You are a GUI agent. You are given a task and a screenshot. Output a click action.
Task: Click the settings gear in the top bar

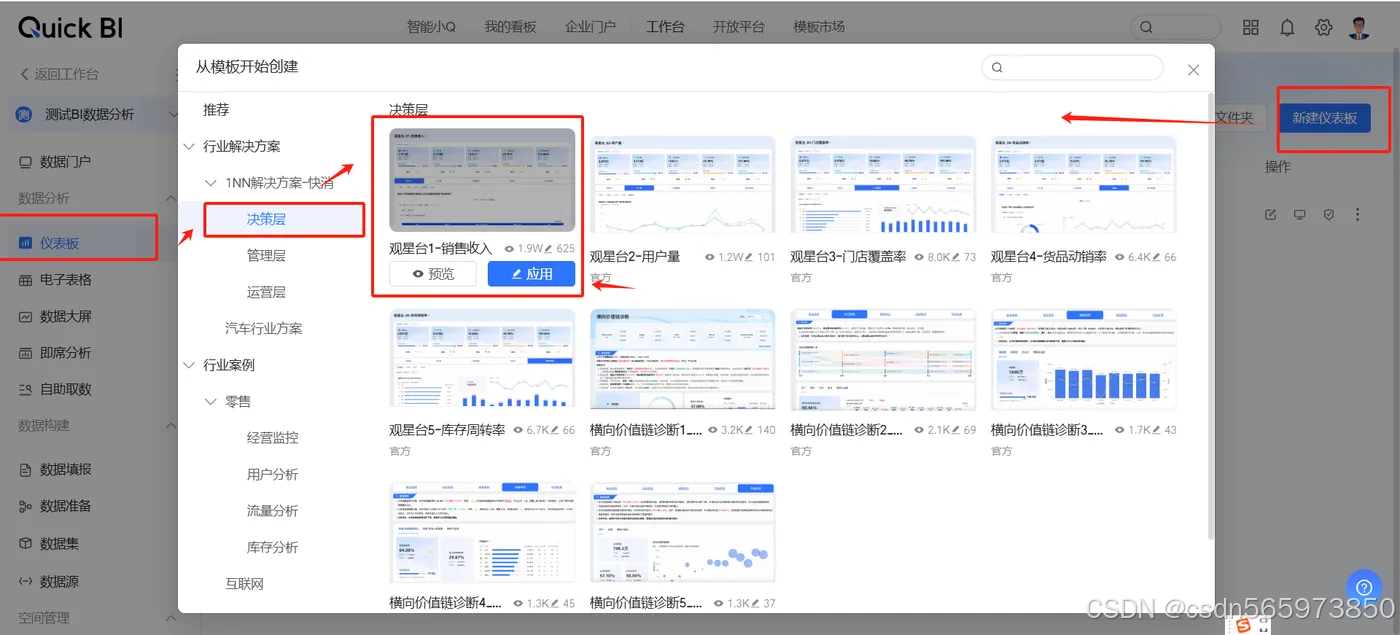coord(1323,27)
